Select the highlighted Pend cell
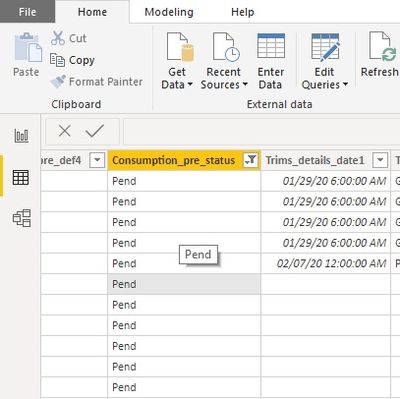Screen dimensions: 400x399 [x=184, y=284]
